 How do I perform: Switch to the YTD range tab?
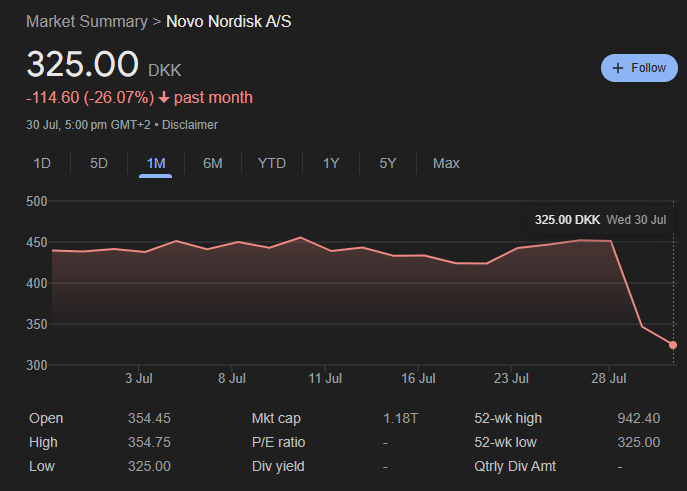pos(272,163)
